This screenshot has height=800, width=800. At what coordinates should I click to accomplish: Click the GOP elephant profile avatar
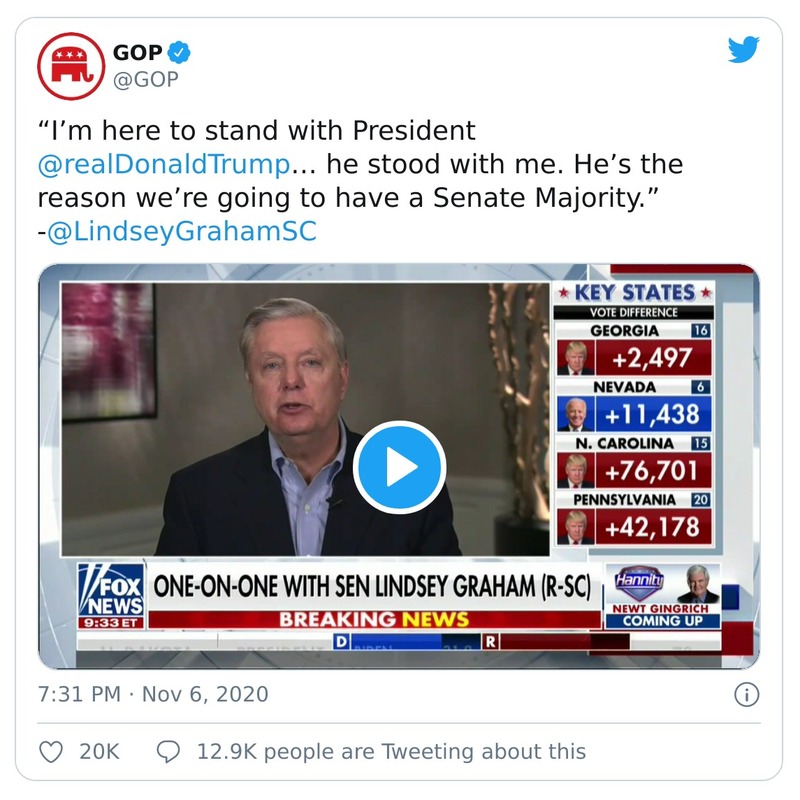point(70,66)
